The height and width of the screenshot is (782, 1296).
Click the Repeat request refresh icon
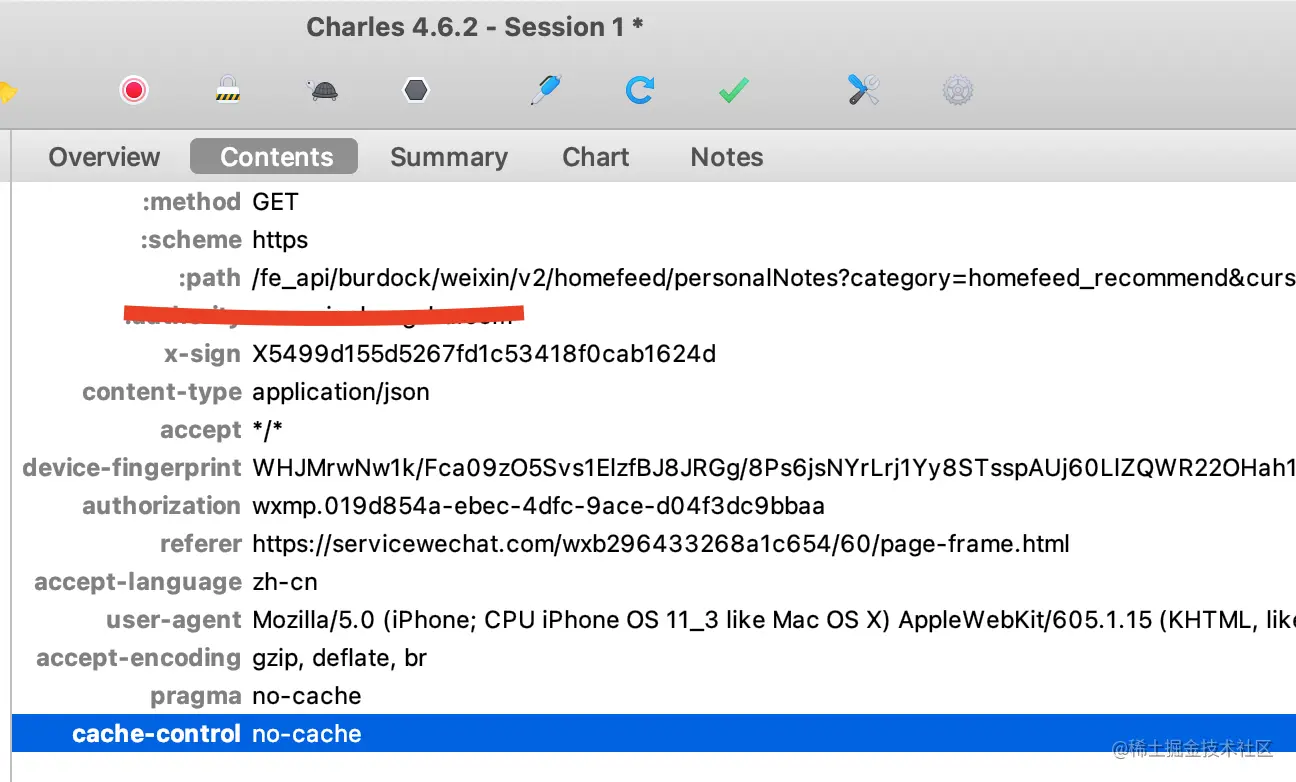click(639, 91)
